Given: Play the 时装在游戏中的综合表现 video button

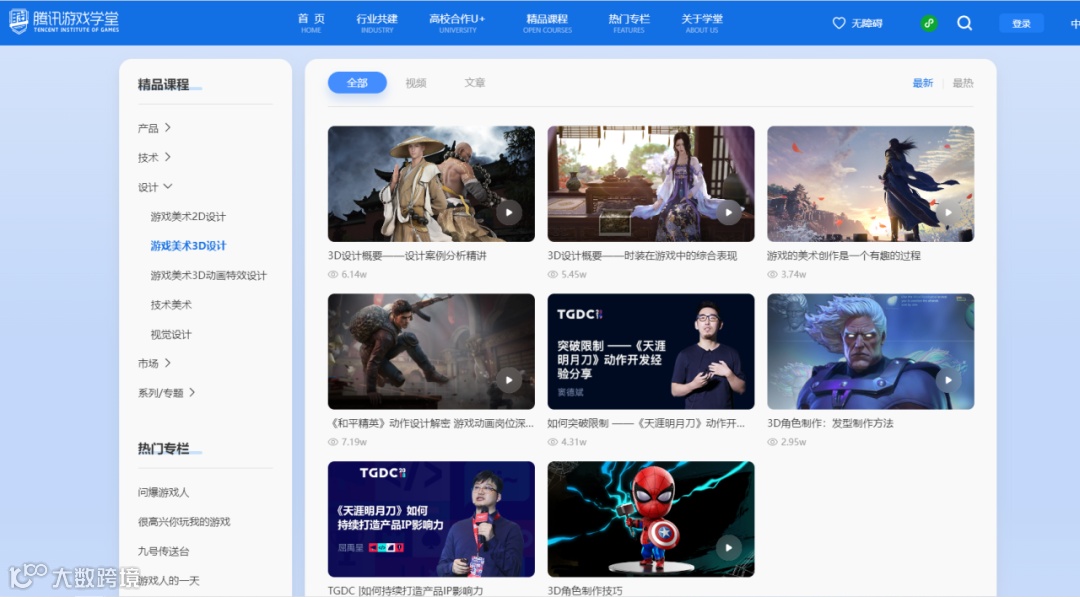Looking at the screenshot, I should coord(729,212).
